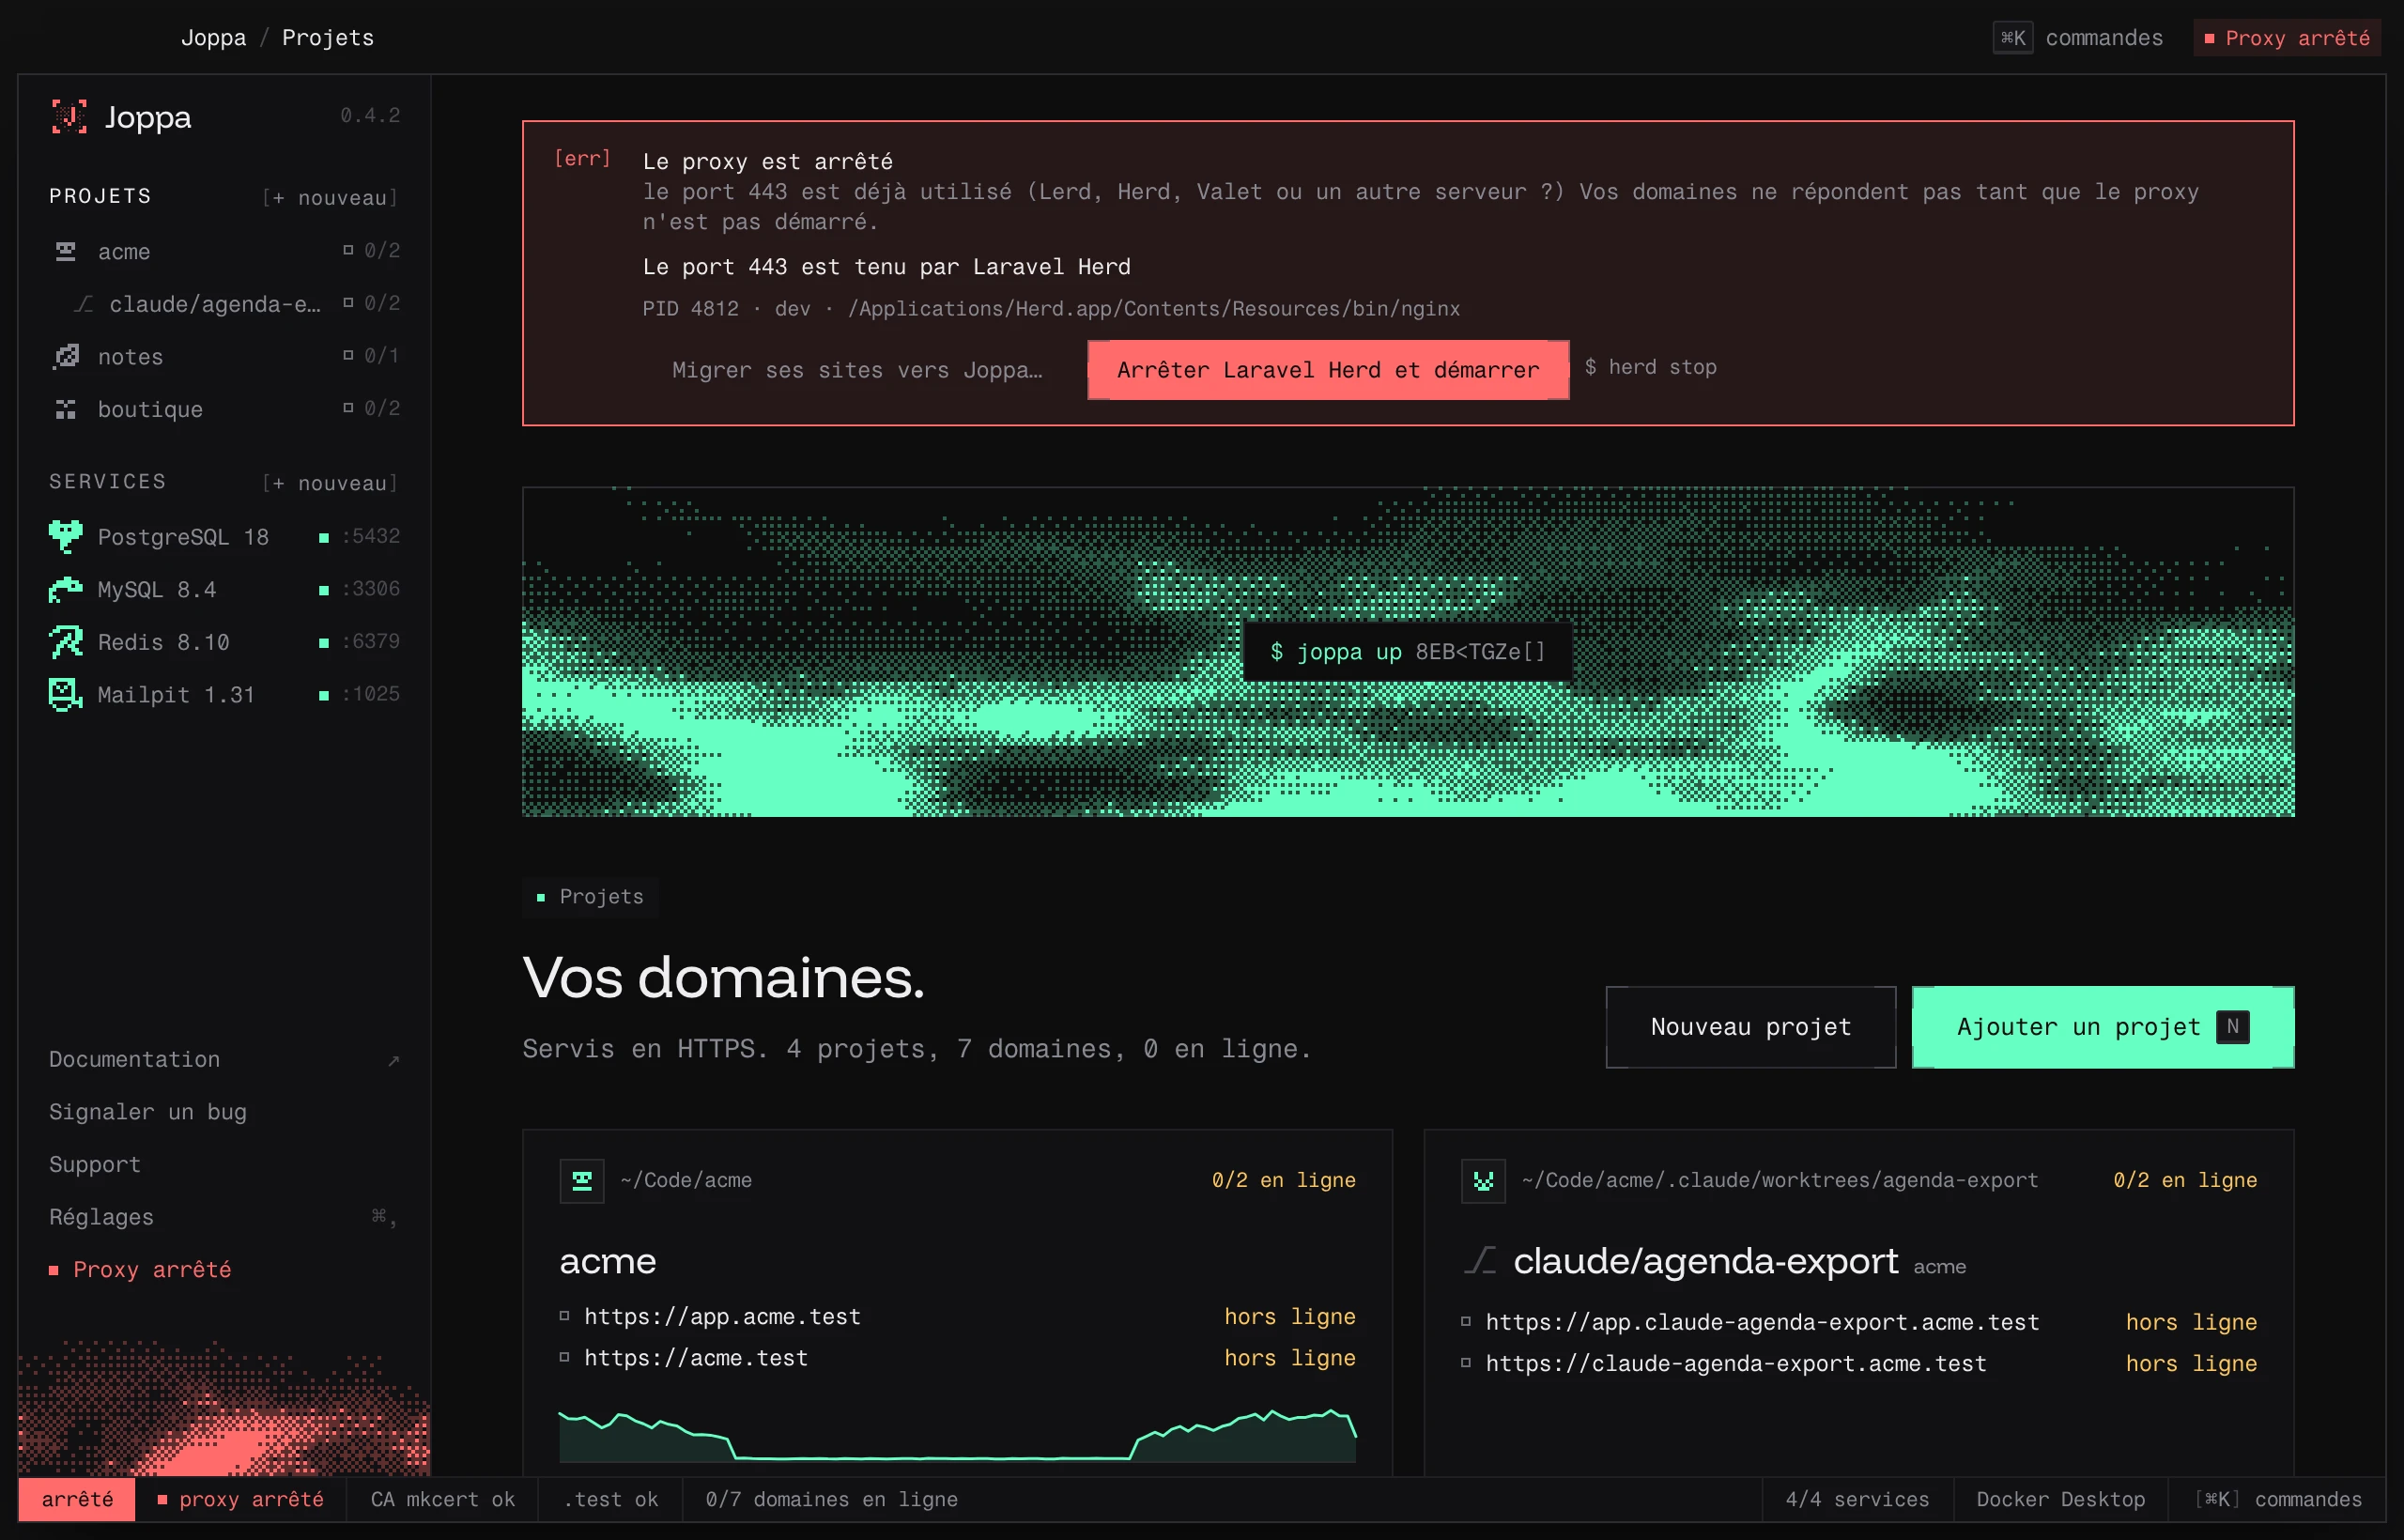Click the agenda-export card worktree icon
Image resolution: width=2404 pixels, height=1540 pixels.
1483,1181
